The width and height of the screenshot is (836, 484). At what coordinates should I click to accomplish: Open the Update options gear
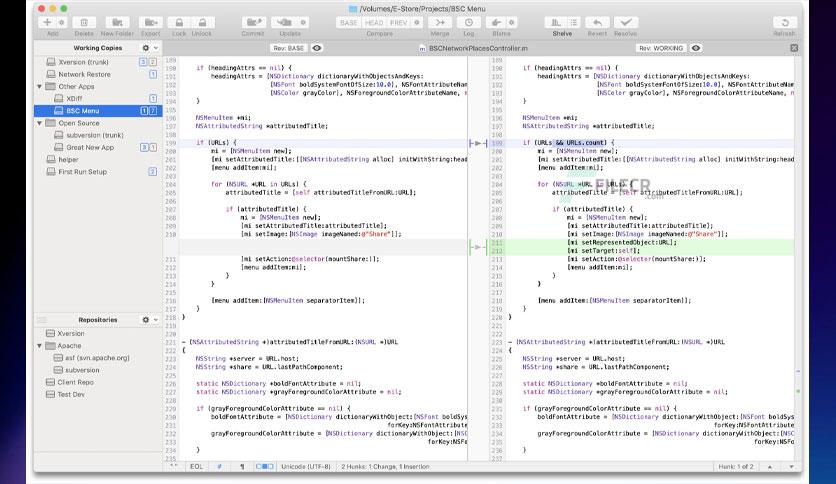pos(303,22)
